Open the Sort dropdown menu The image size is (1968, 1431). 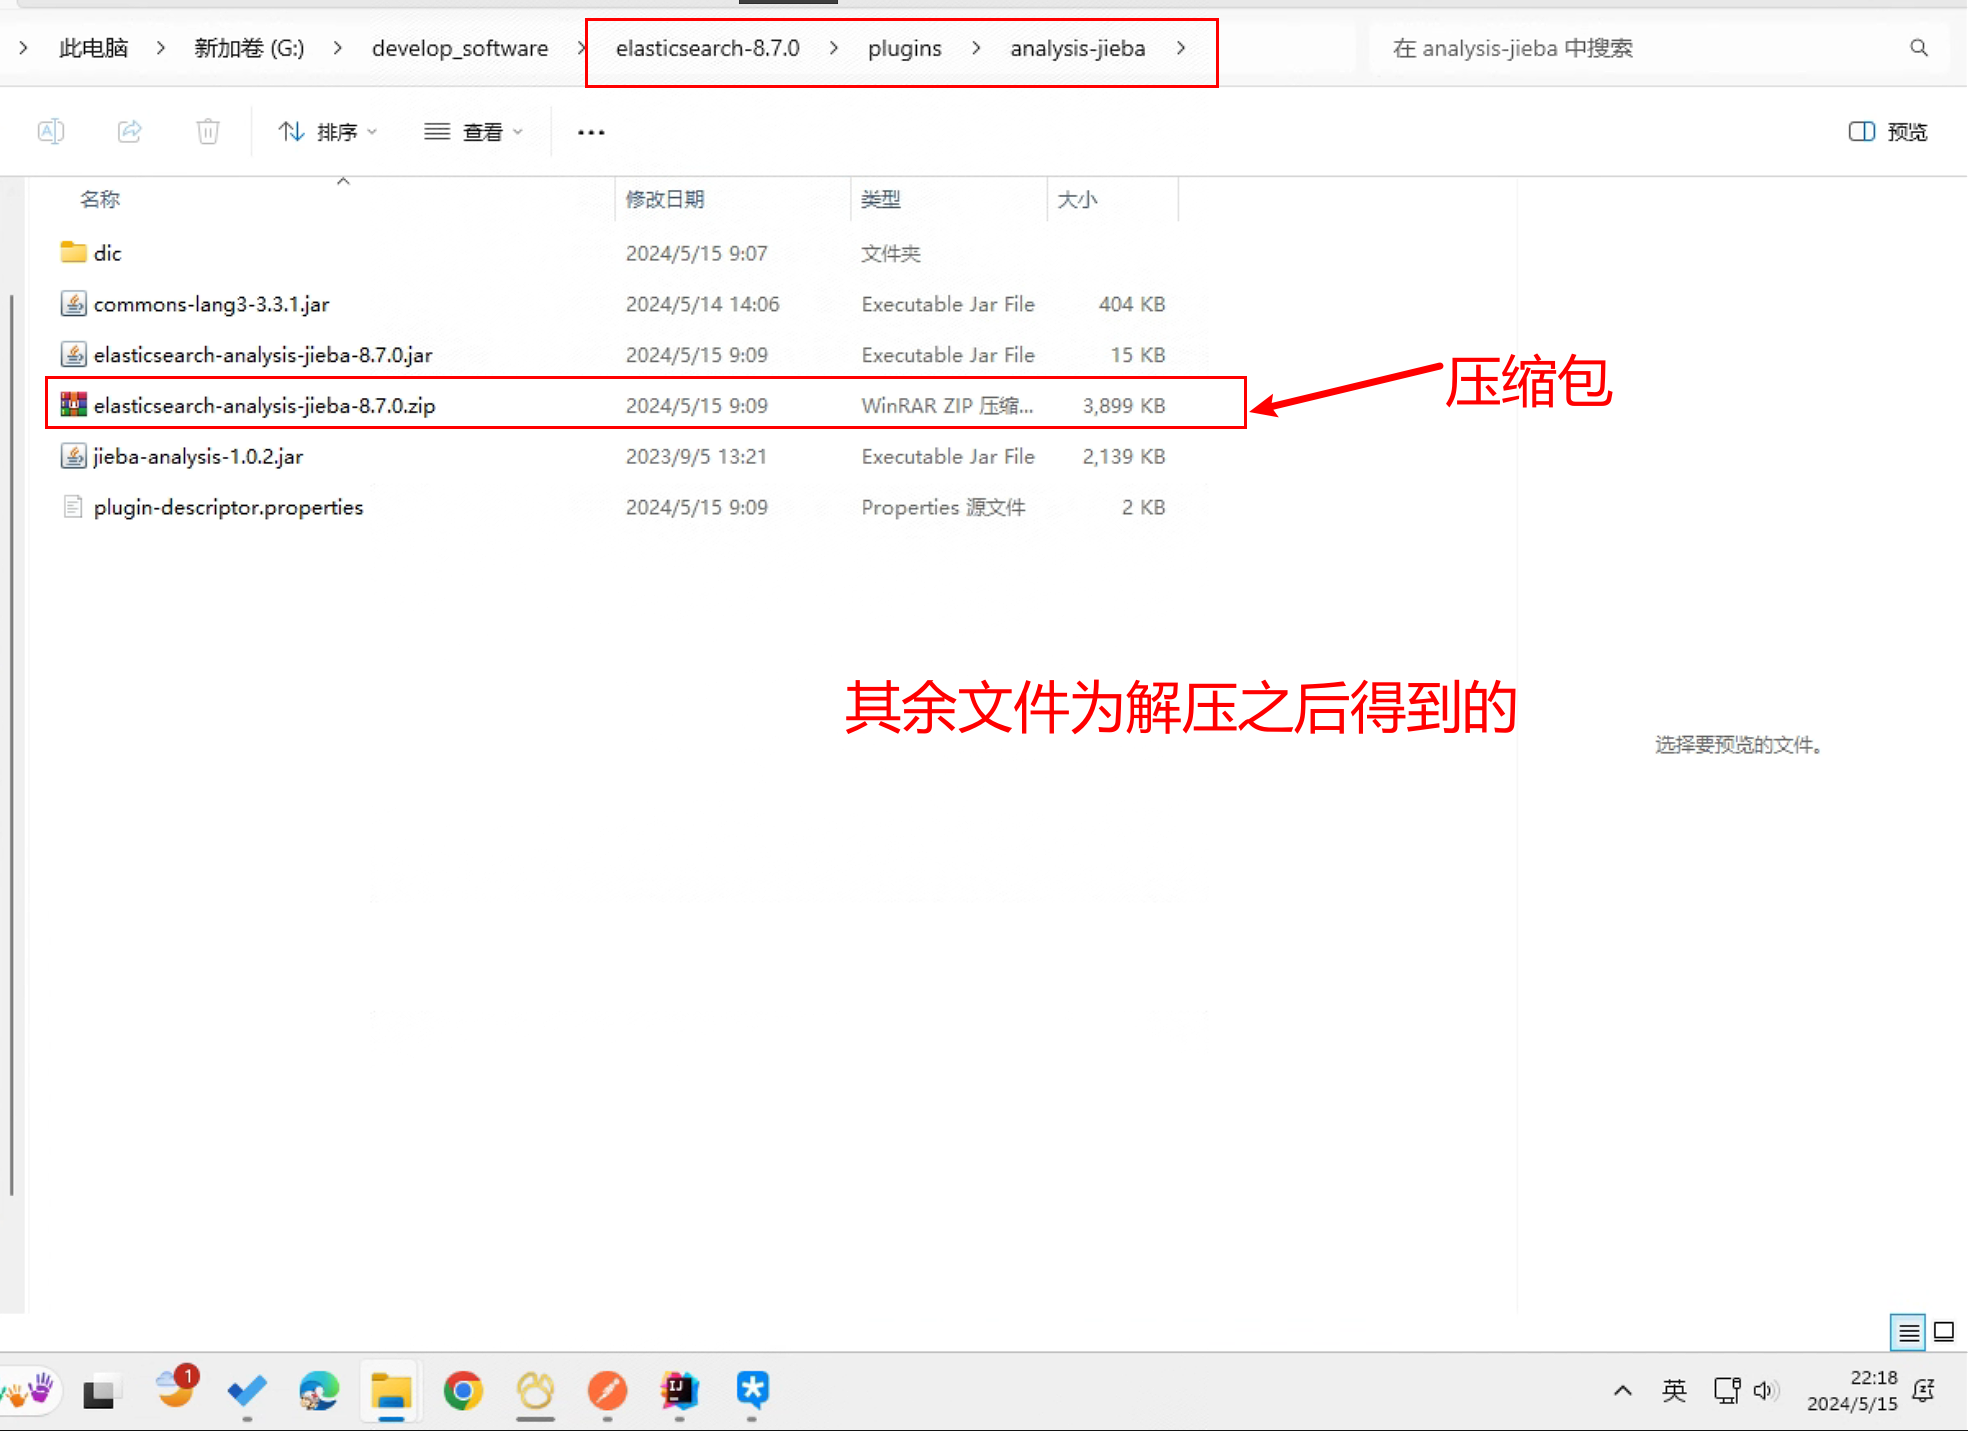(x=327, y=131)
